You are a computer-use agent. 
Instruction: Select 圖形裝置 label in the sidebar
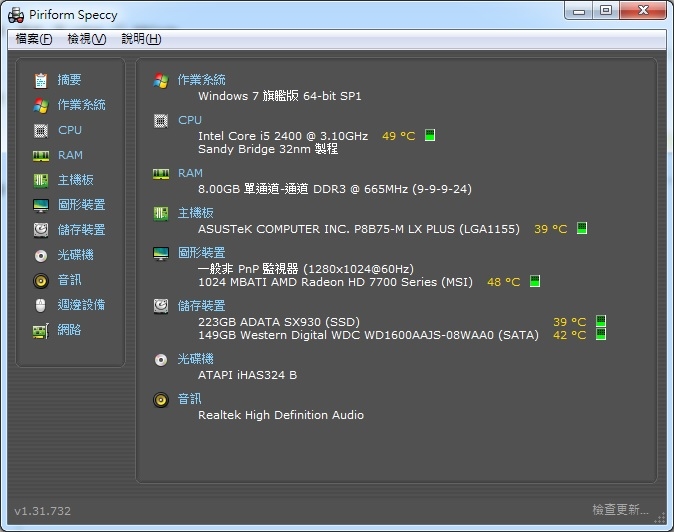(82, 205)
